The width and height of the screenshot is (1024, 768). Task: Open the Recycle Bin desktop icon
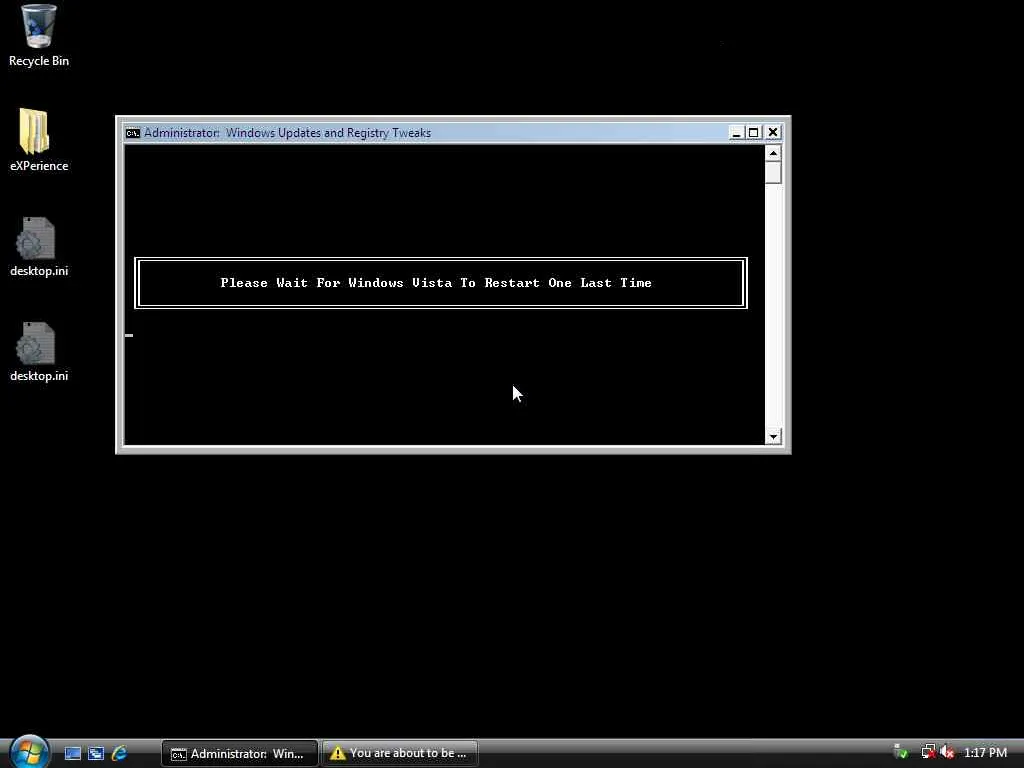(38, 36)
